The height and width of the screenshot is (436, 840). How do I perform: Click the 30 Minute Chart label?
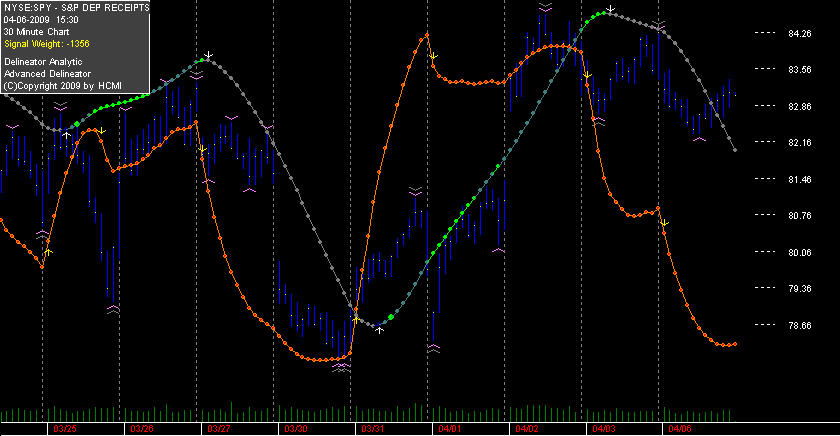point(36,32)
